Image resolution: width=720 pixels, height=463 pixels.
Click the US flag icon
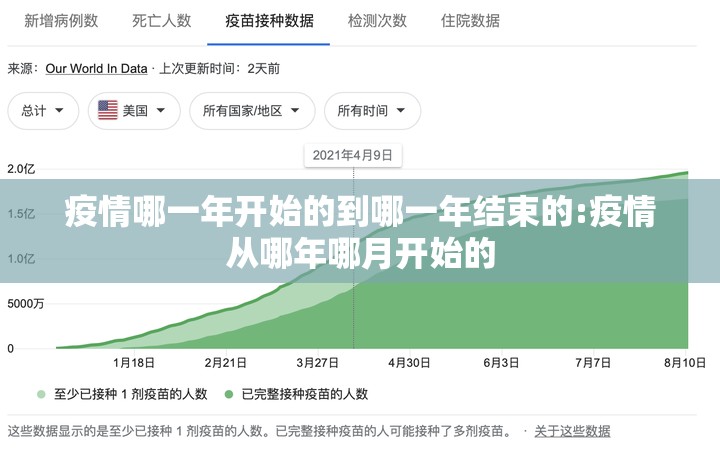coord(108,111)
